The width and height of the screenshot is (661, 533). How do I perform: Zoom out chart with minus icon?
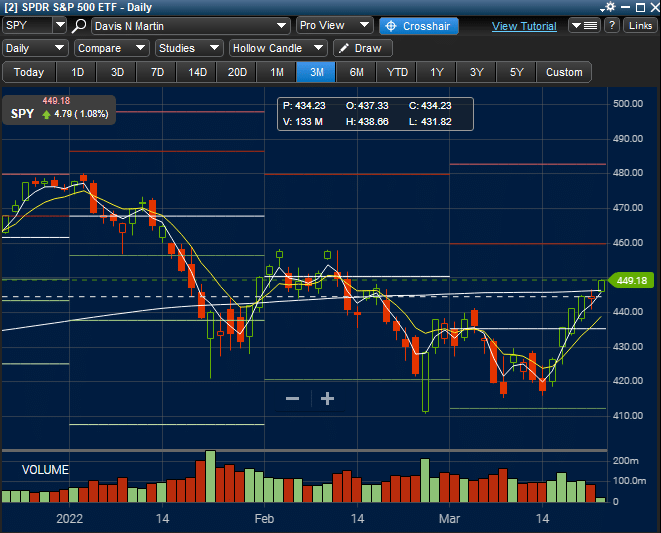click(293, 398)
